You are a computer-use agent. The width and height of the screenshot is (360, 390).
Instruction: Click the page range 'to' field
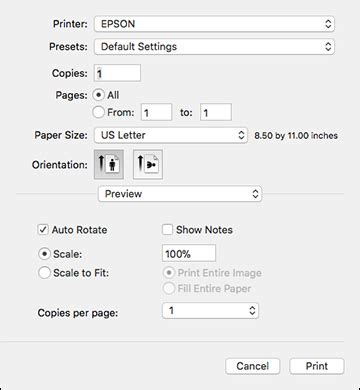click(x=216, y=112)
